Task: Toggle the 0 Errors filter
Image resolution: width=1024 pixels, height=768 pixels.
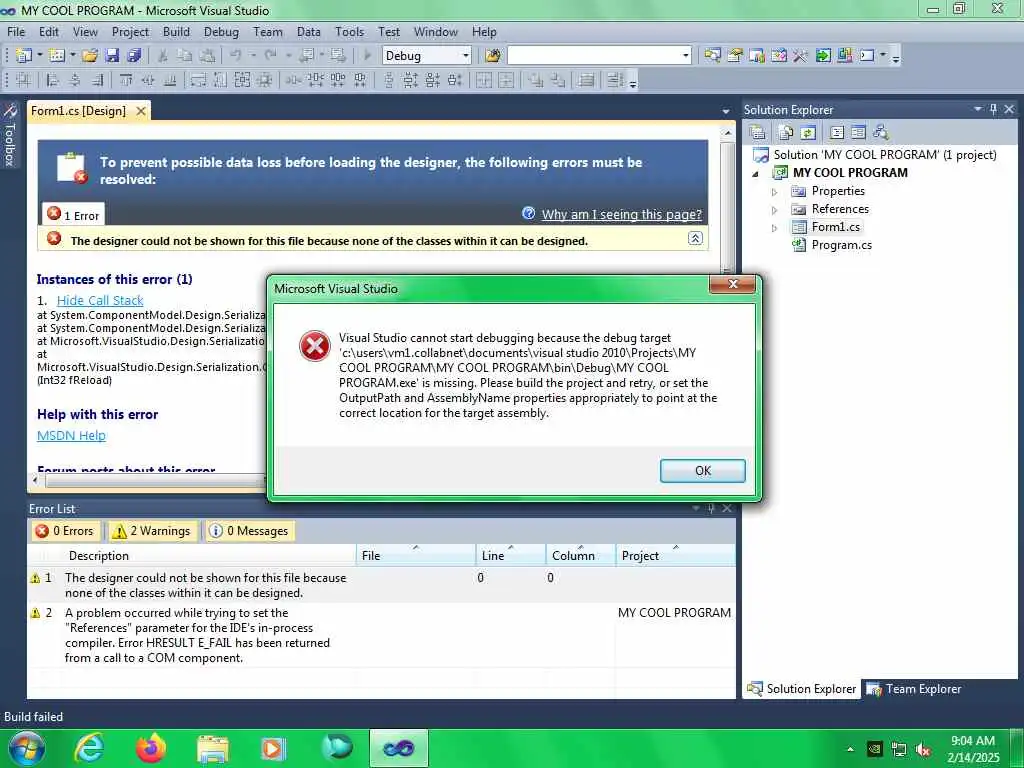Action: click(x=65, y=531)
